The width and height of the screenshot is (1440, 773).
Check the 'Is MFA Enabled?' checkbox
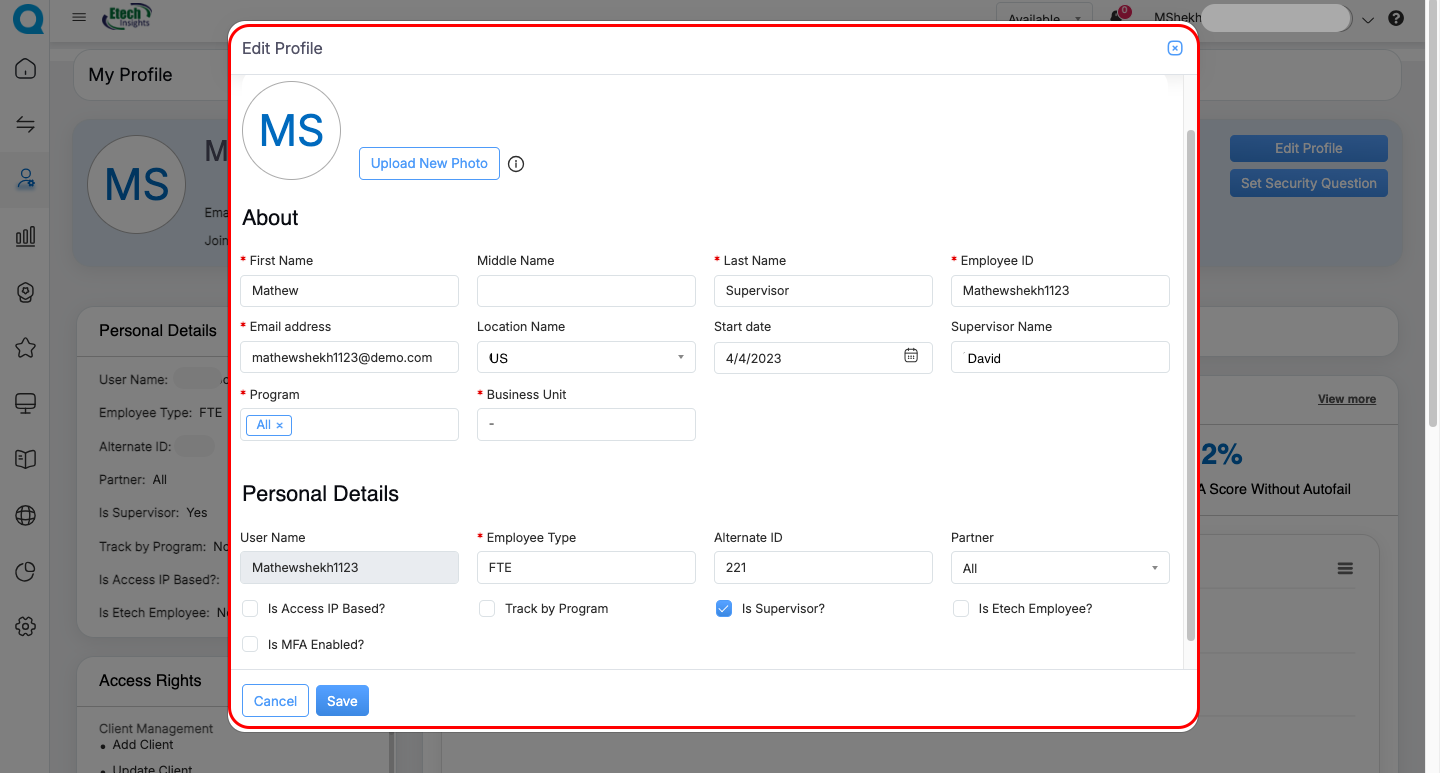click(x=251, y=645)
